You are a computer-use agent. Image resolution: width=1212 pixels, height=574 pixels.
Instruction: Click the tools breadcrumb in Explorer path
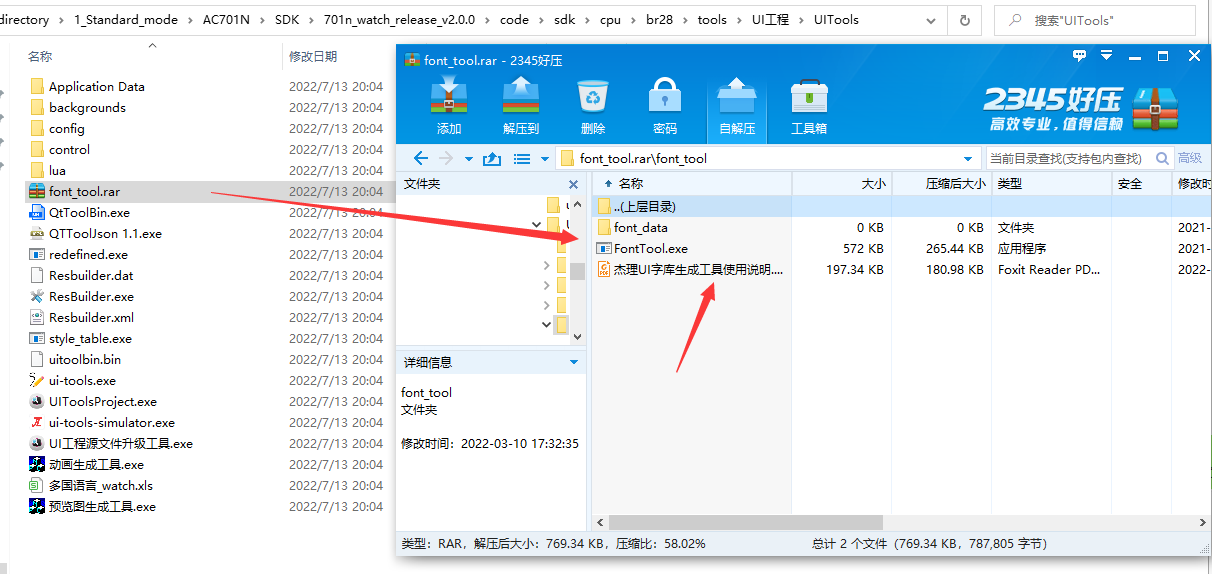pos(712,20)
